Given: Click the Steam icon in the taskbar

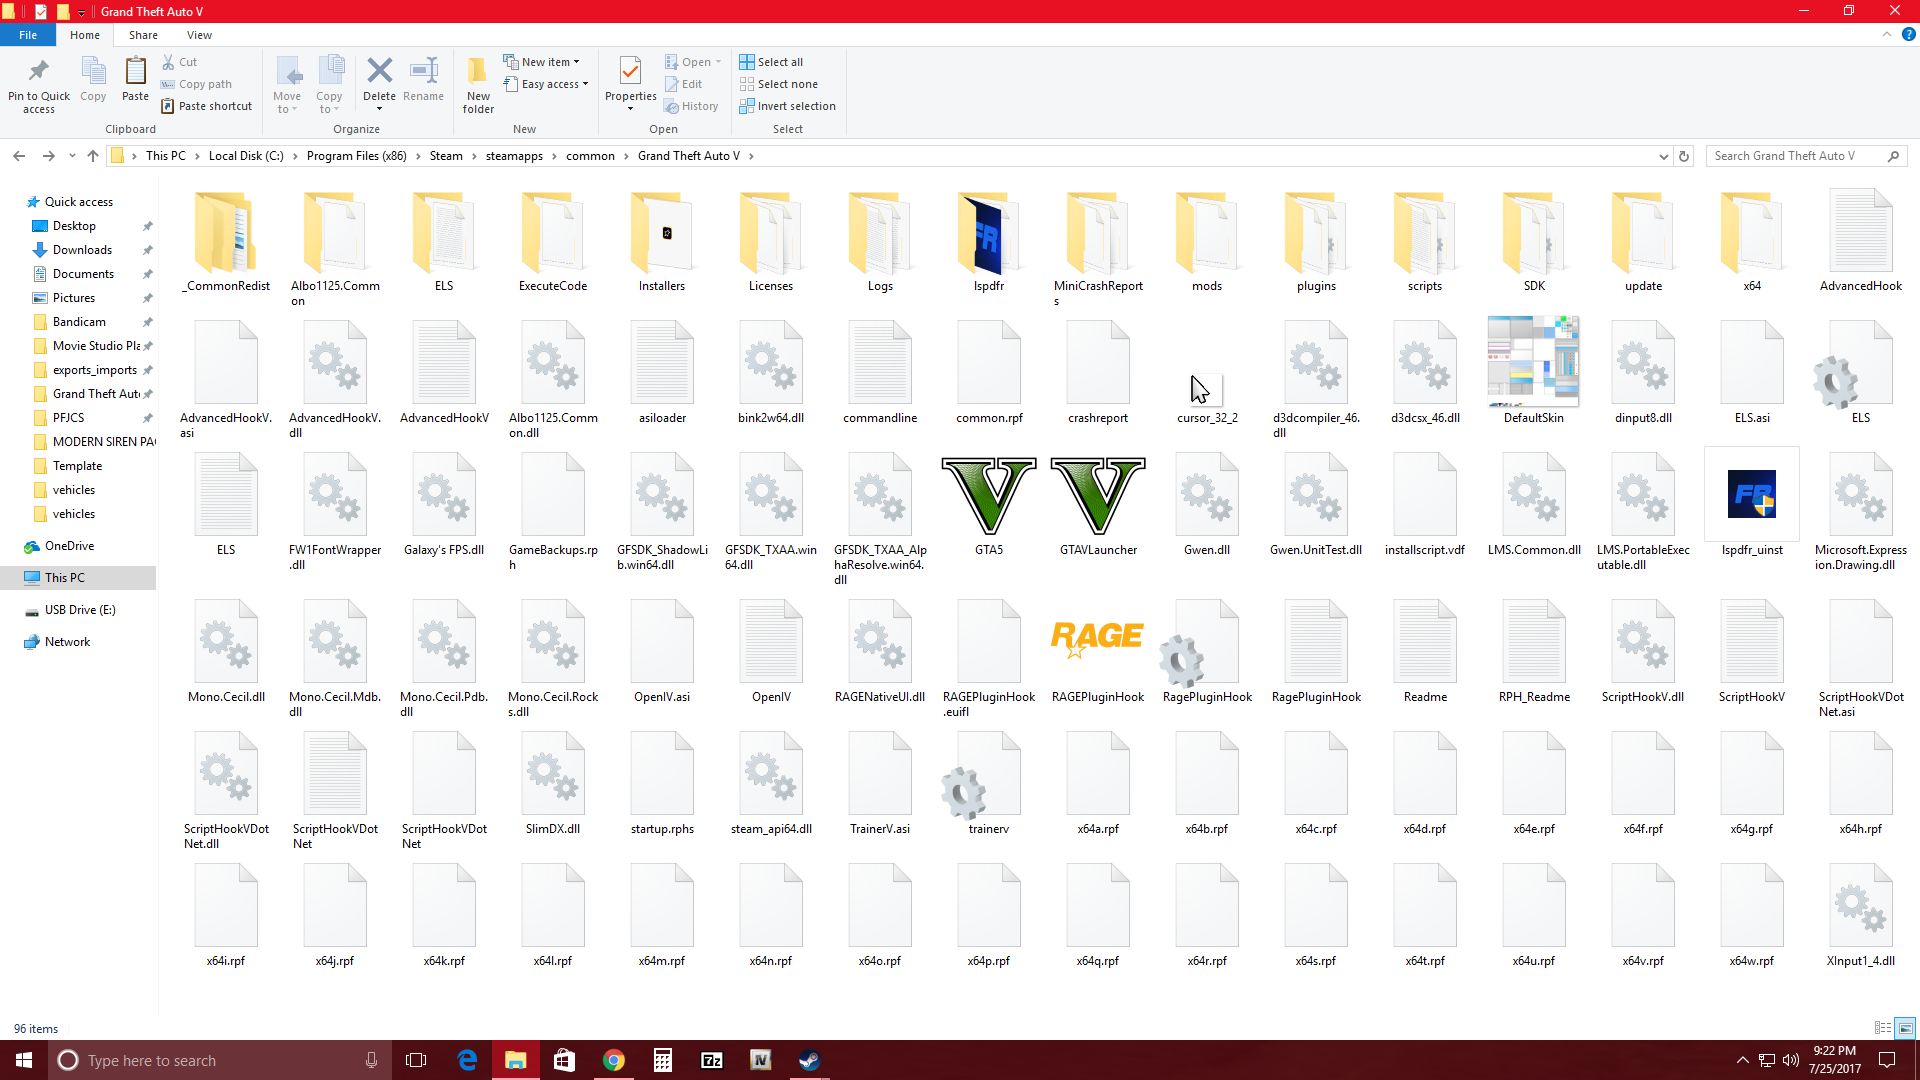Looking at the screenshot, I should [809, 1060].
